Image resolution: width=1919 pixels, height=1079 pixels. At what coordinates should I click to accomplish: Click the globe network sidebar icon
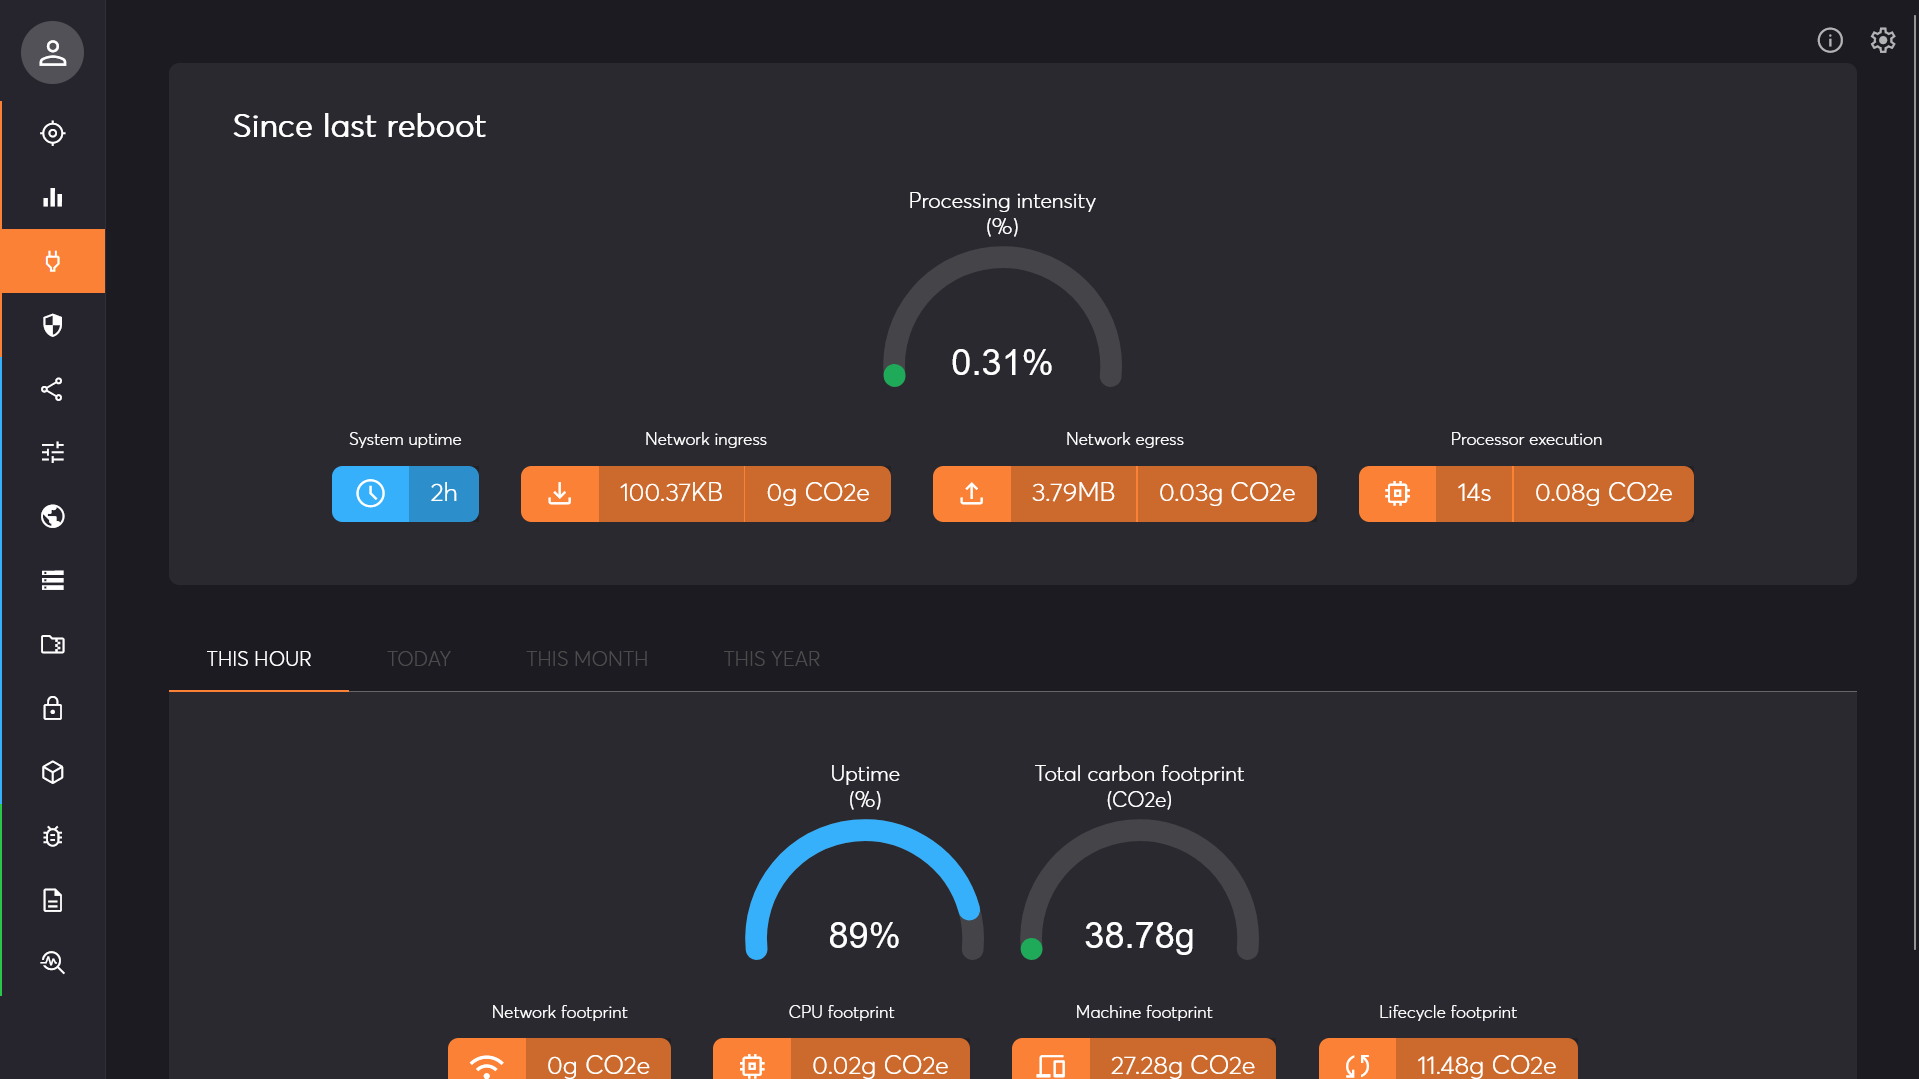click(52, 516)
